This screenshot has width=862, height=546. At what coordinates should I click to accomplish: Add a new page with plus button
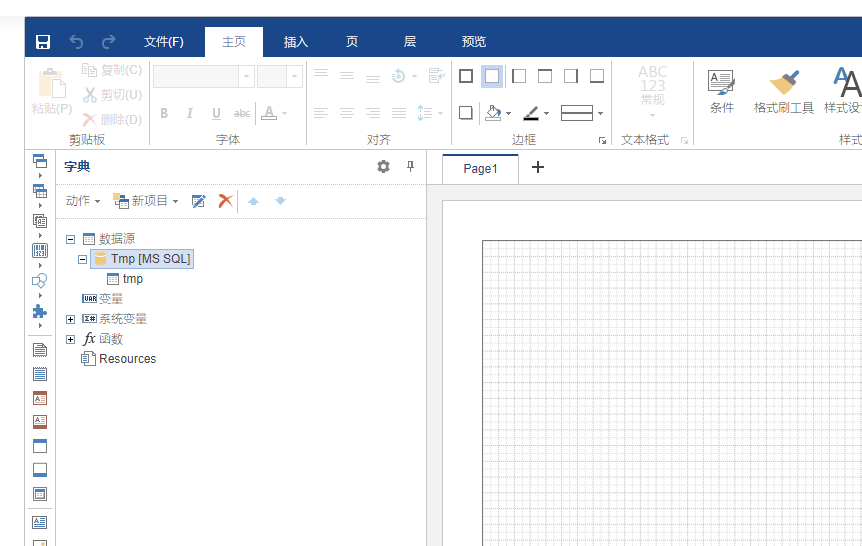pyautogui.click(x=538, y=167)
